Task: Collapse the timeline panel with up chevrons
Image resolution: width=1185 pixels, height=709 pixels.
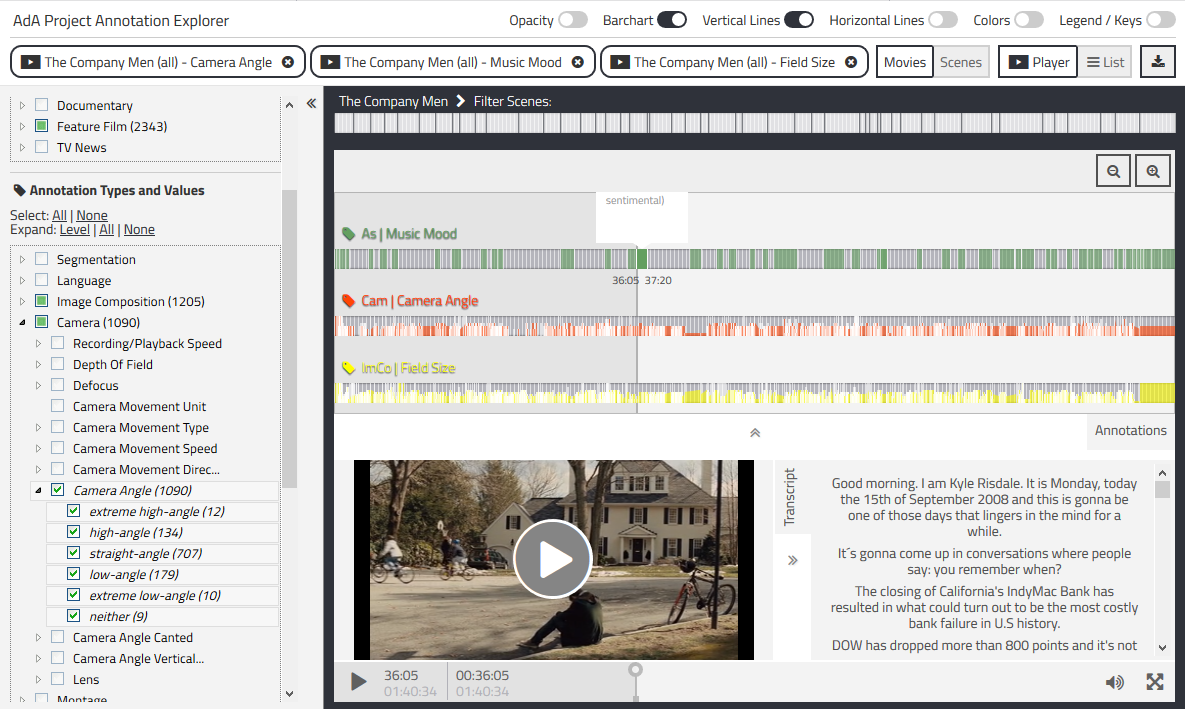Action: tap(754, 432)
